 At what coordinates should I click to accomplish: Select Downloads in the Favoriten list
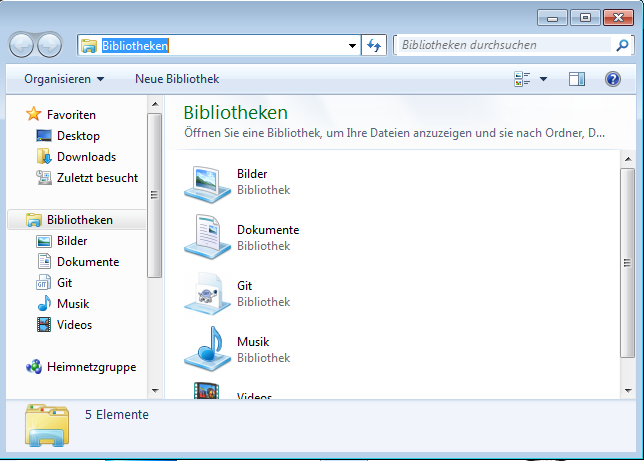click(86, 157)
